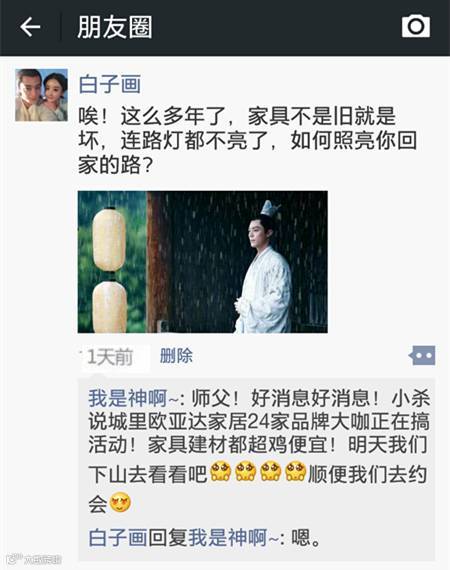Click 我是神啊~ in the reply line
The height and width of the screenshot is (570, 450).
[x=234, y=538]
